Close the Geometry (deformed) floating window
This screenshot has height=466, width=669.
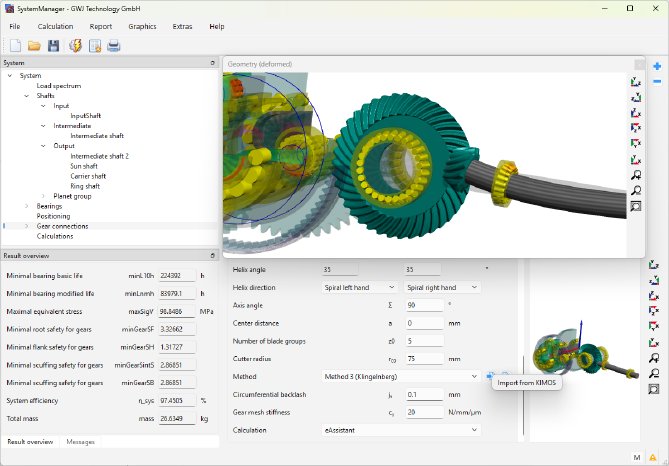[639, 64]
